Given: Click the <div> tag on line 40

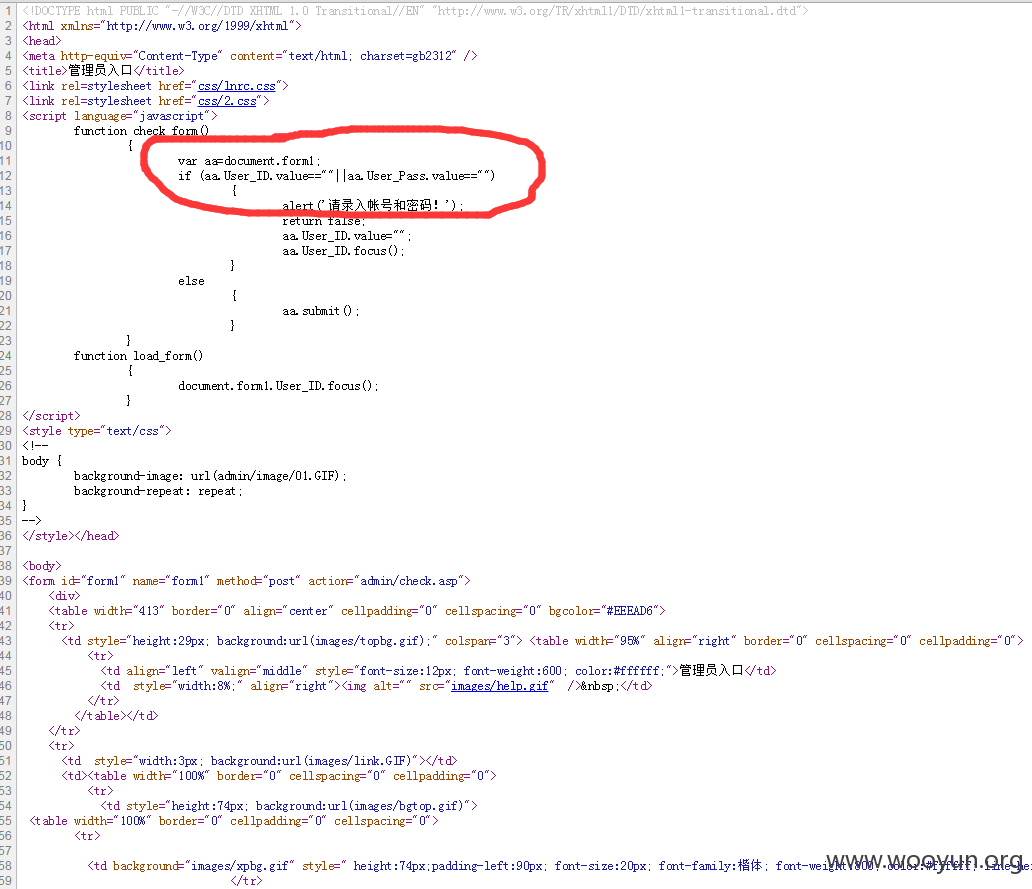Looking at the screenshot, I should [64, 596].
